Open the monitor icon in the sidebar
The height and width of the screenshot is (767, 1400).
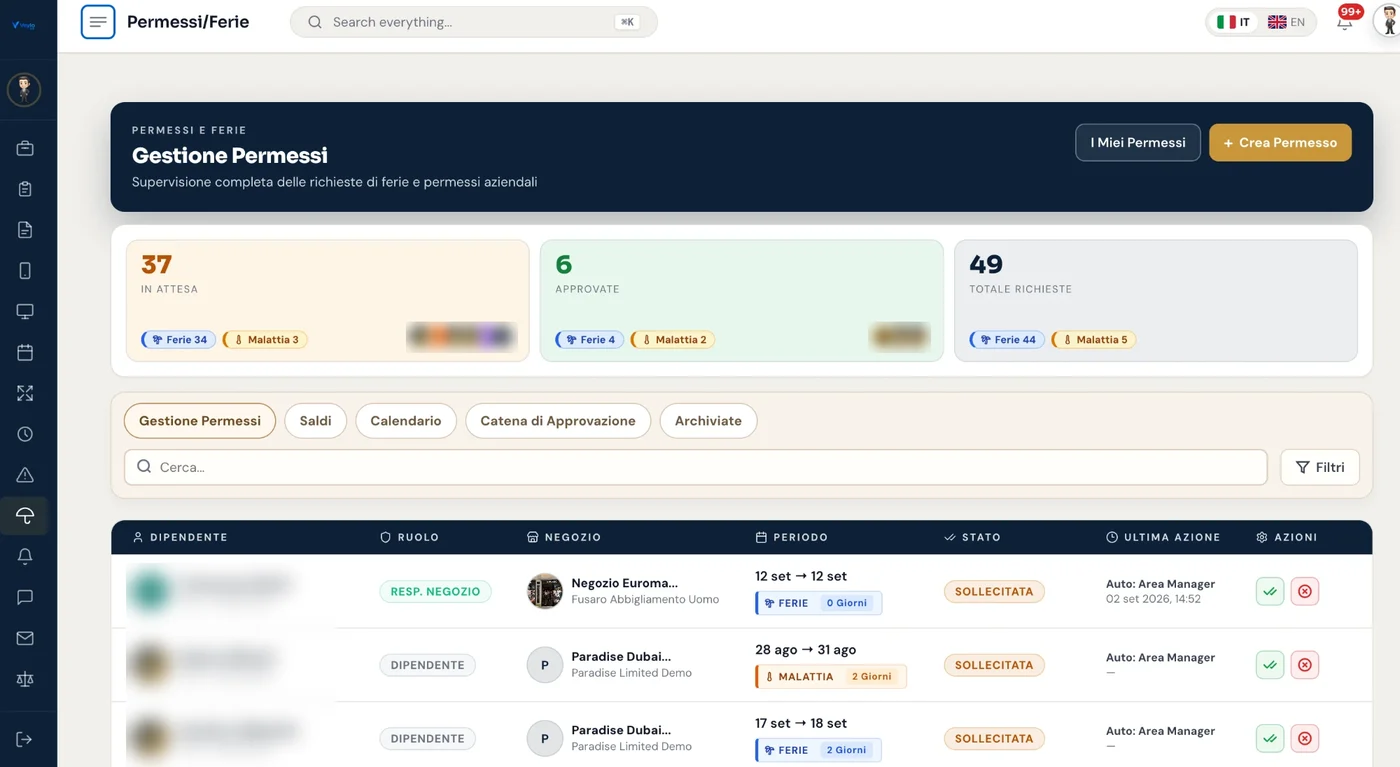point(25,312)
